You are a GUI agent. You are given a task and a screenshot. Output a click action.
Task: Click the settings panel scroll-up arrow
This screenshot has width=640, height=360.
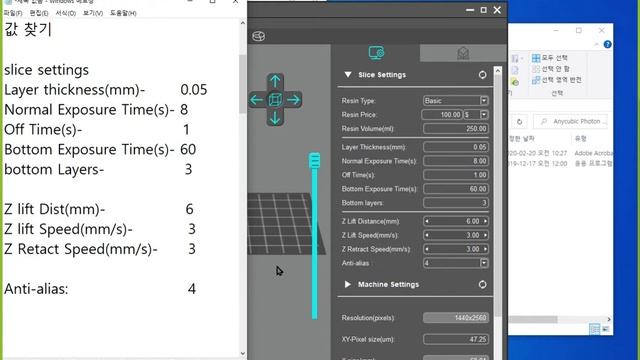point(498,71)
